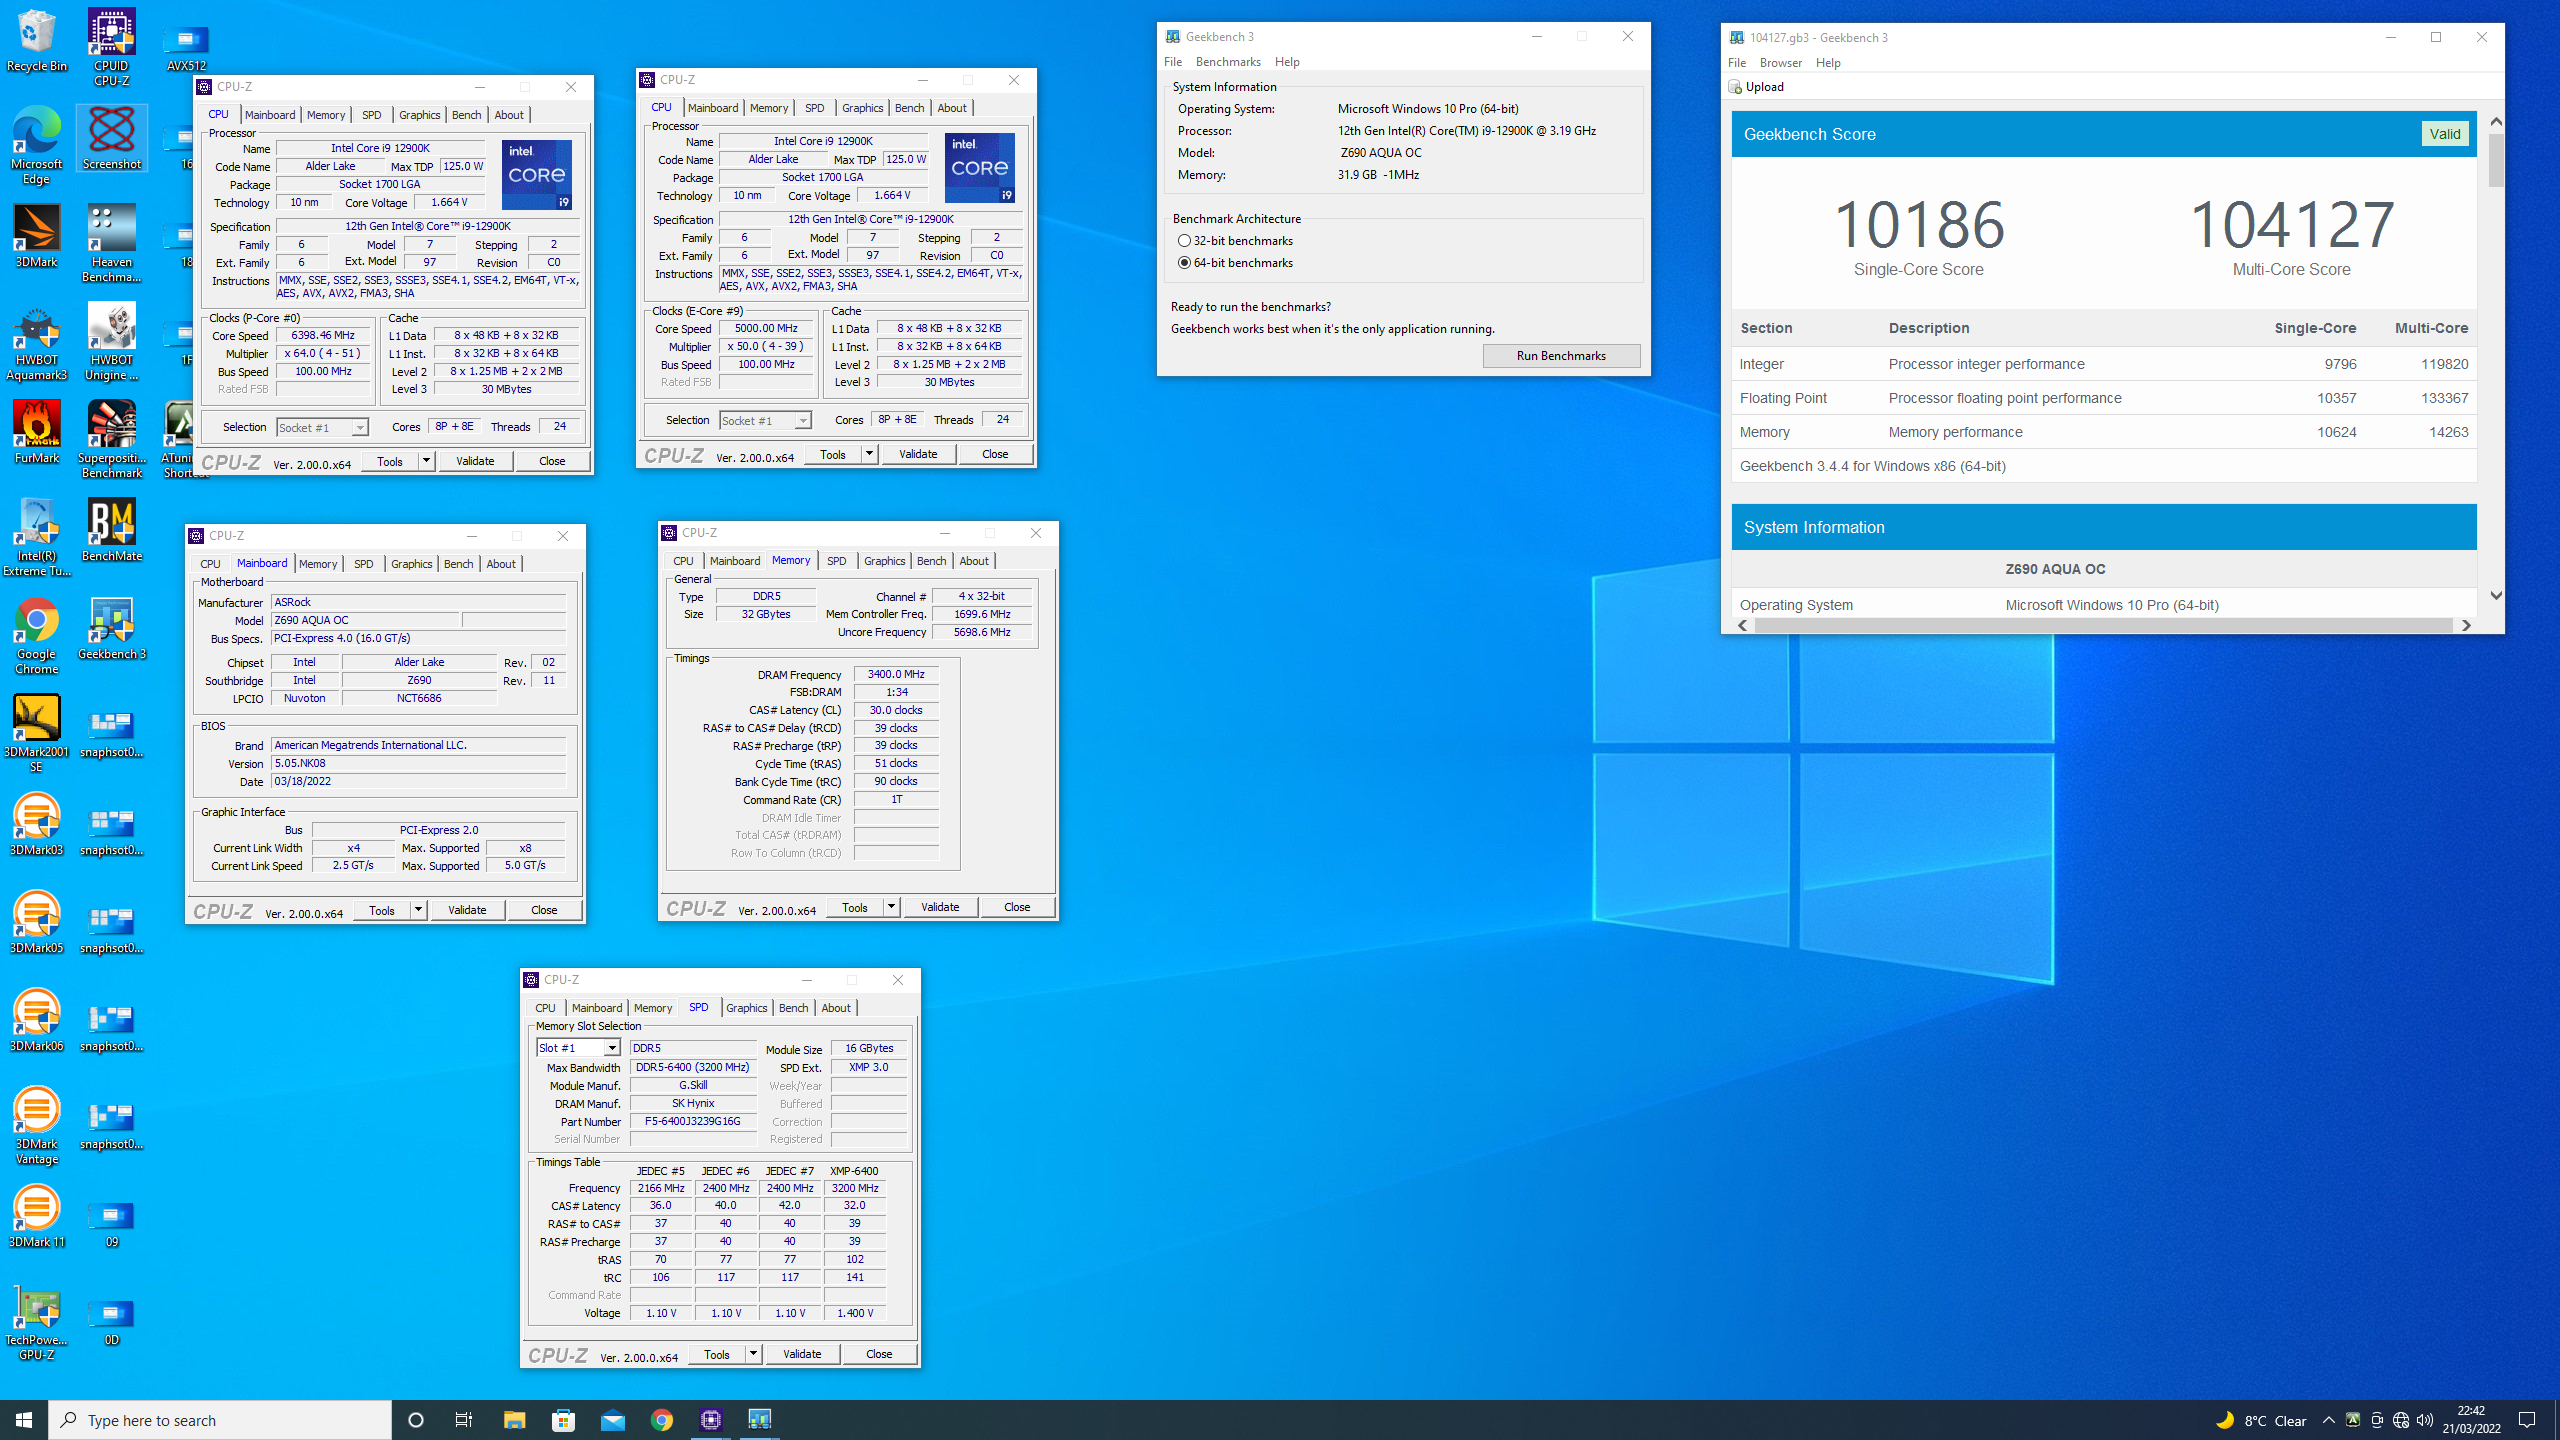Screen dimensions: 2560x1440
Task: Open the 3DMark06 desktop icon
Action: [x=37, y=1021]
